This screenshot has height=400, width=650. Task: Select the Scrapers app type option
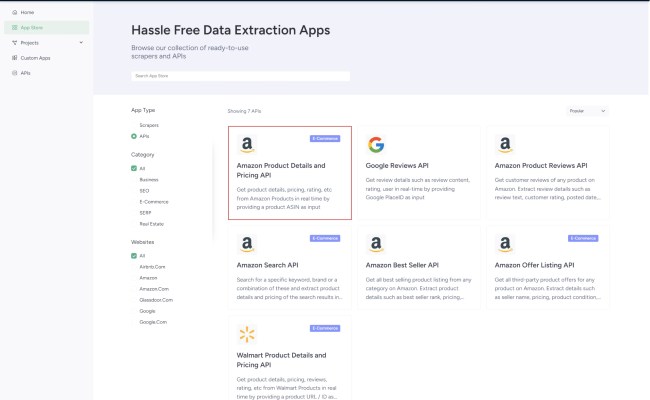pyautogui.click(x=149, y=125)
